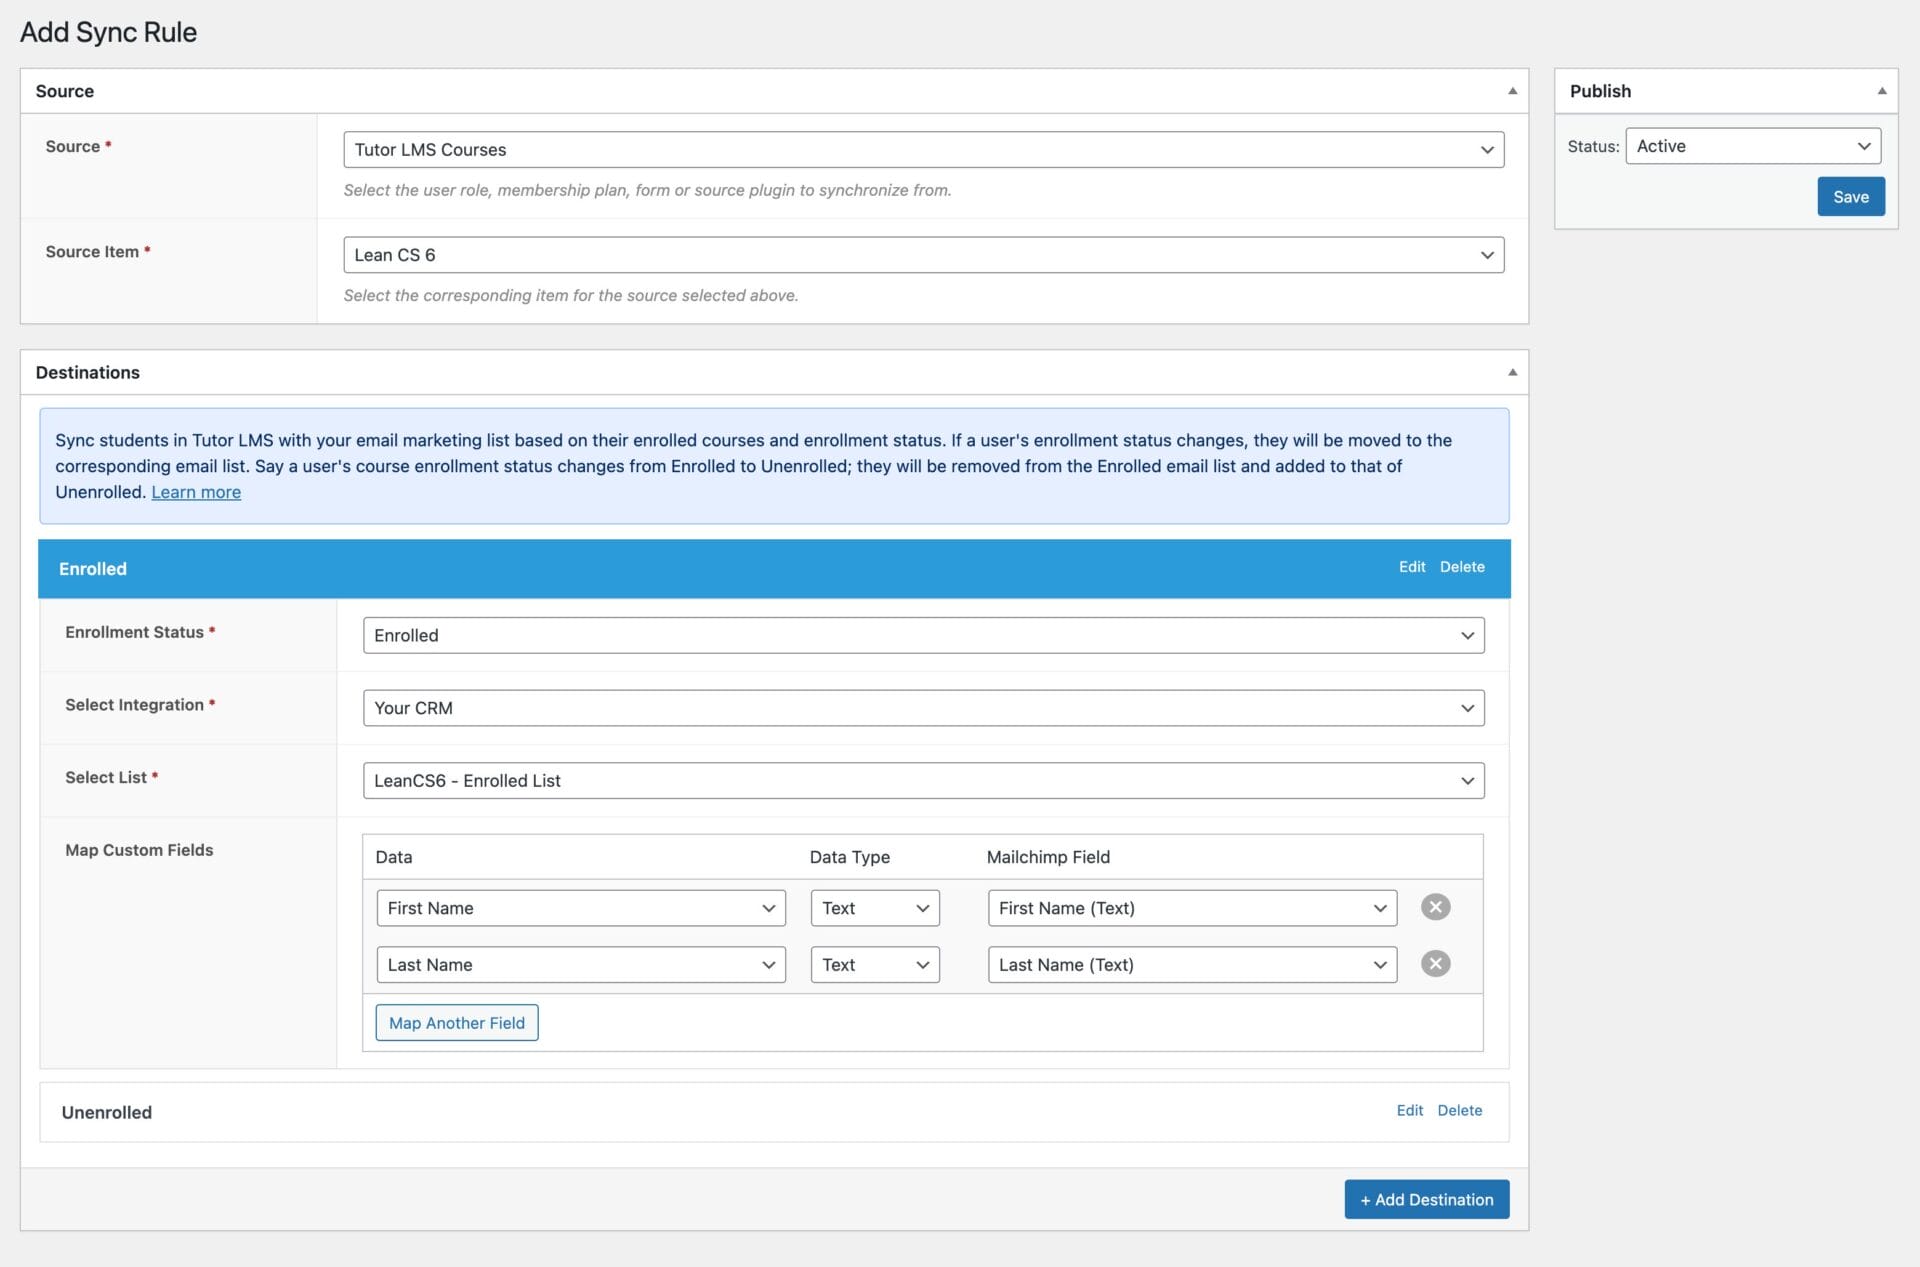Click the Map Another Field button
The height and width of the screenshot is (1267, 1920).
pyautogui.click(x=455, y=1021)
